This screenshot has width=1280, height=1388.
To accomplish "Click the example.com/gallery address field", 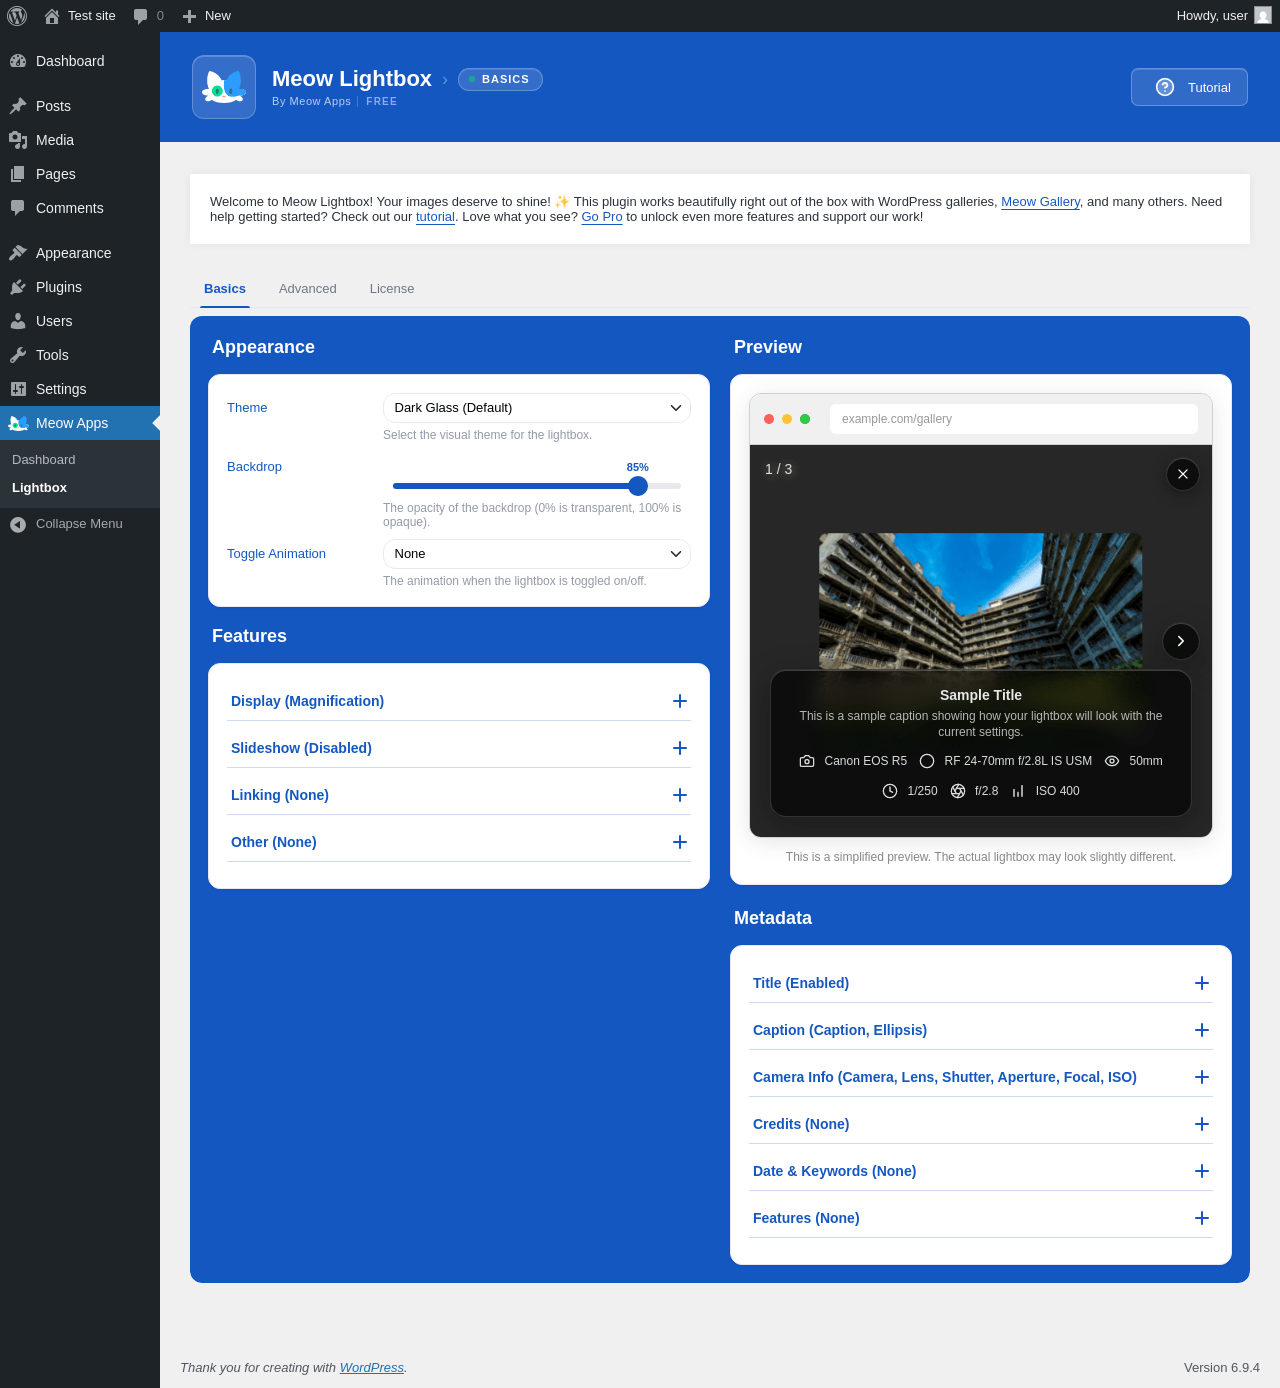I will coord(1013,419).
